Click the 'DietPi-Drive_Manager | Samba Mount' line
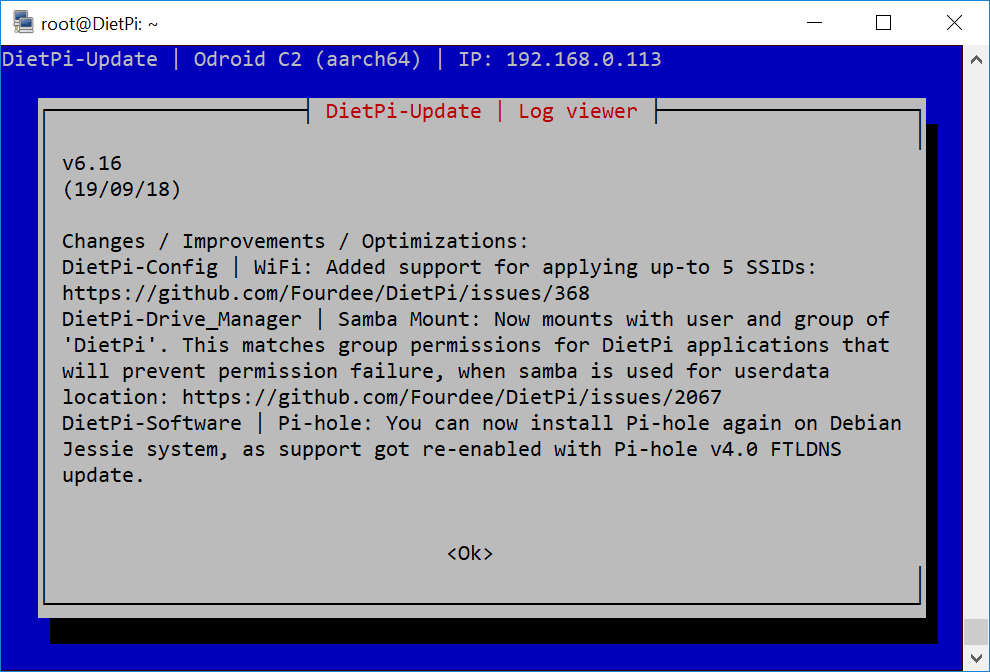This screenshot has width=990, height=672. (x=476, y=319)
